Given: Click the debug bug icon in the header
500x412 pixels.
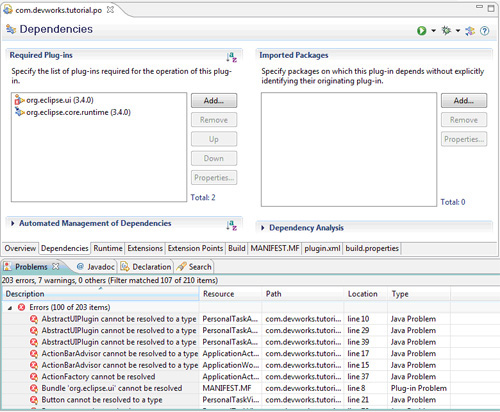Looking at the screenshot, I should point(446,31).
